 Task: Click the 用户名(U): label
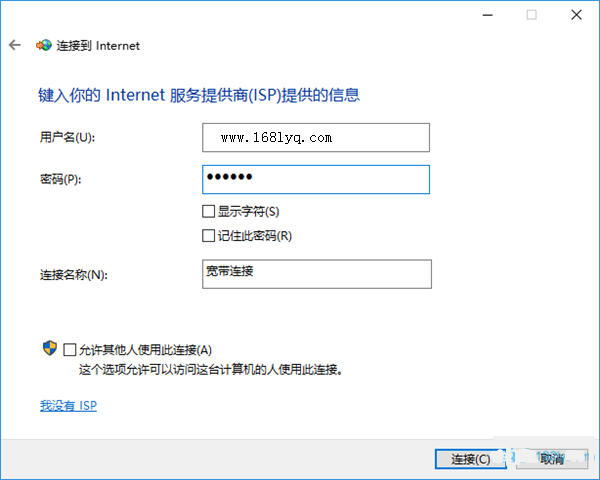click(67, 137)
